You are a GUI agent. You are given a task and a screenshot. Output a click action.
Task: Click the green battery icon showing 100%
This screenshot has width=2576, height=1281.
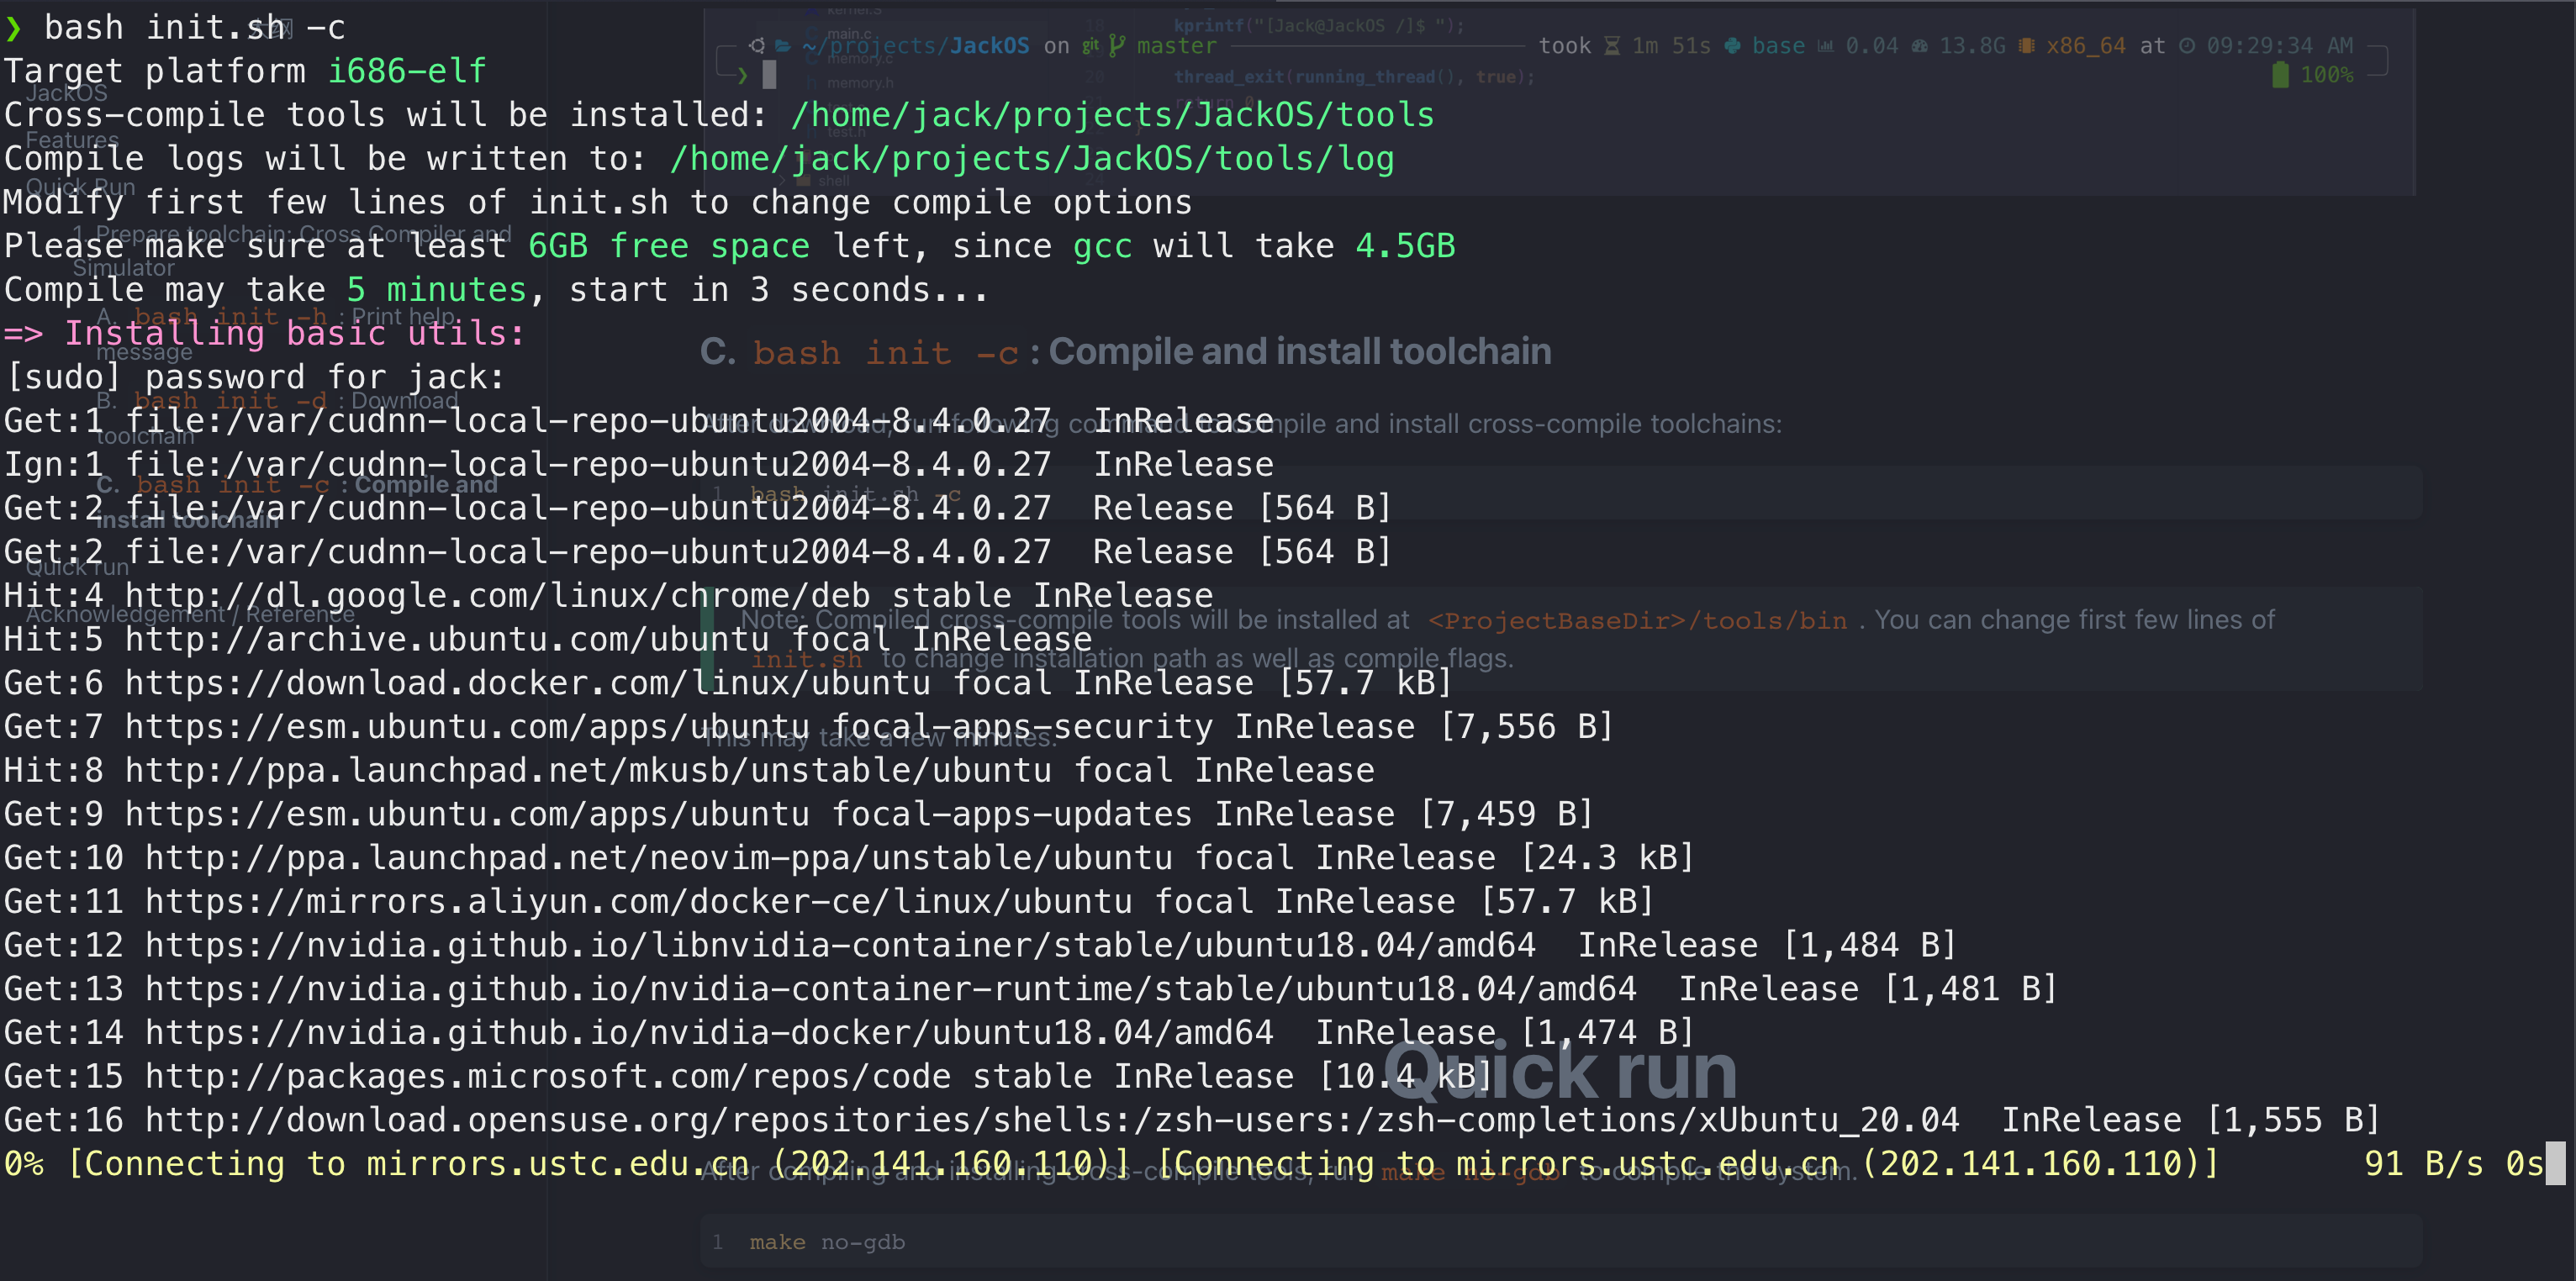point(2280,75)
